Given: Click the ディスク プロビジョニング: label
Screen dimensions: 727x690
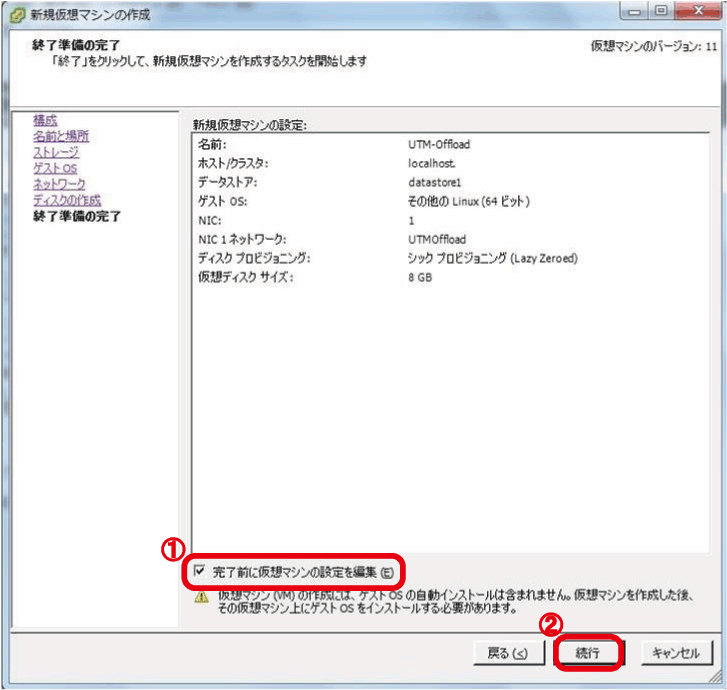Looking at the screenshot, I should coord(254,258).
